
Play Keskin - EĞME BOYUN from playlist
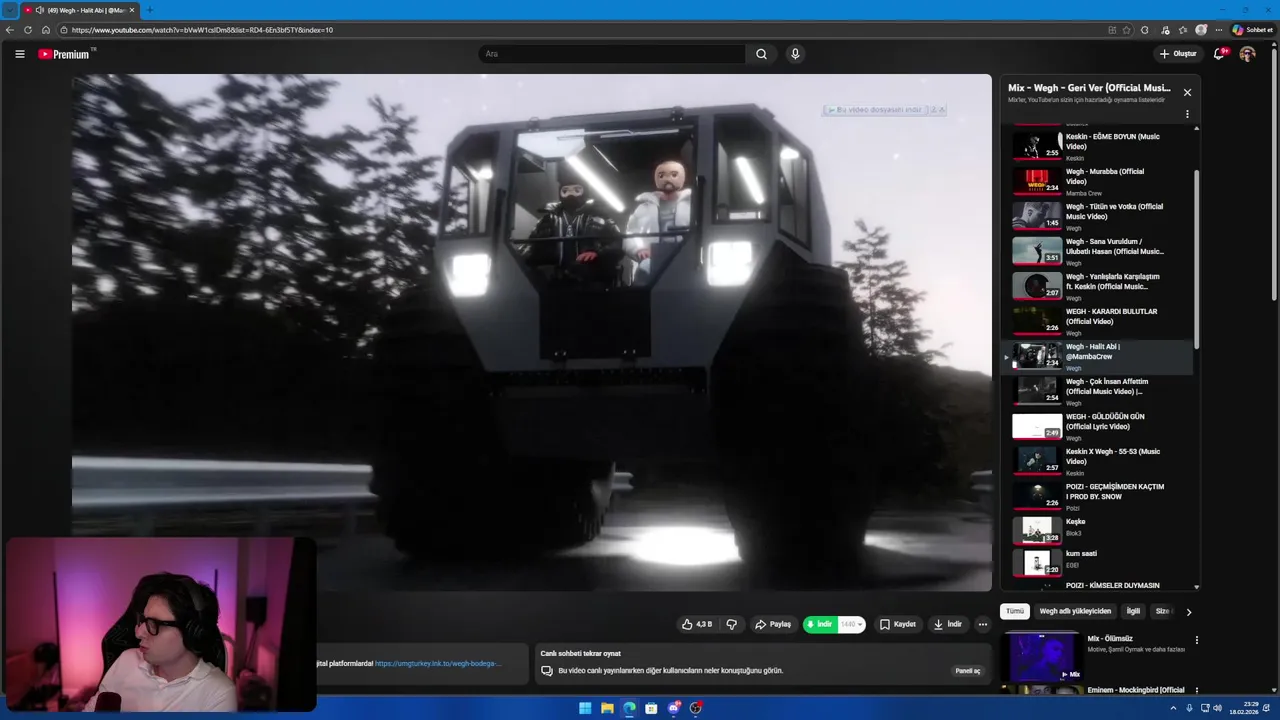[x=1097, y=146]
